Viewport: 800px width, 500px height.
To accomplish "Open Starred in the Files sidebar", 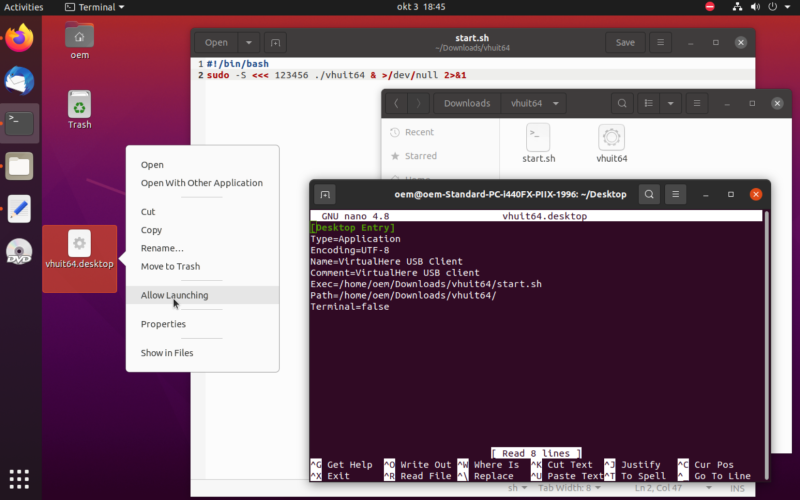I will point(440,156).
